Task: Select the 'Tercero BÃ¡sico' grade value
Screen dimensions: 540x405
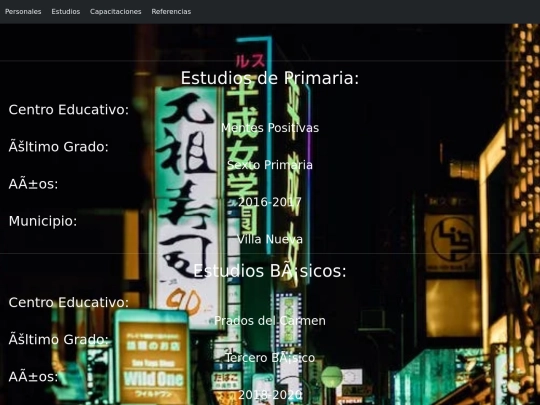Action: [270, 358]
